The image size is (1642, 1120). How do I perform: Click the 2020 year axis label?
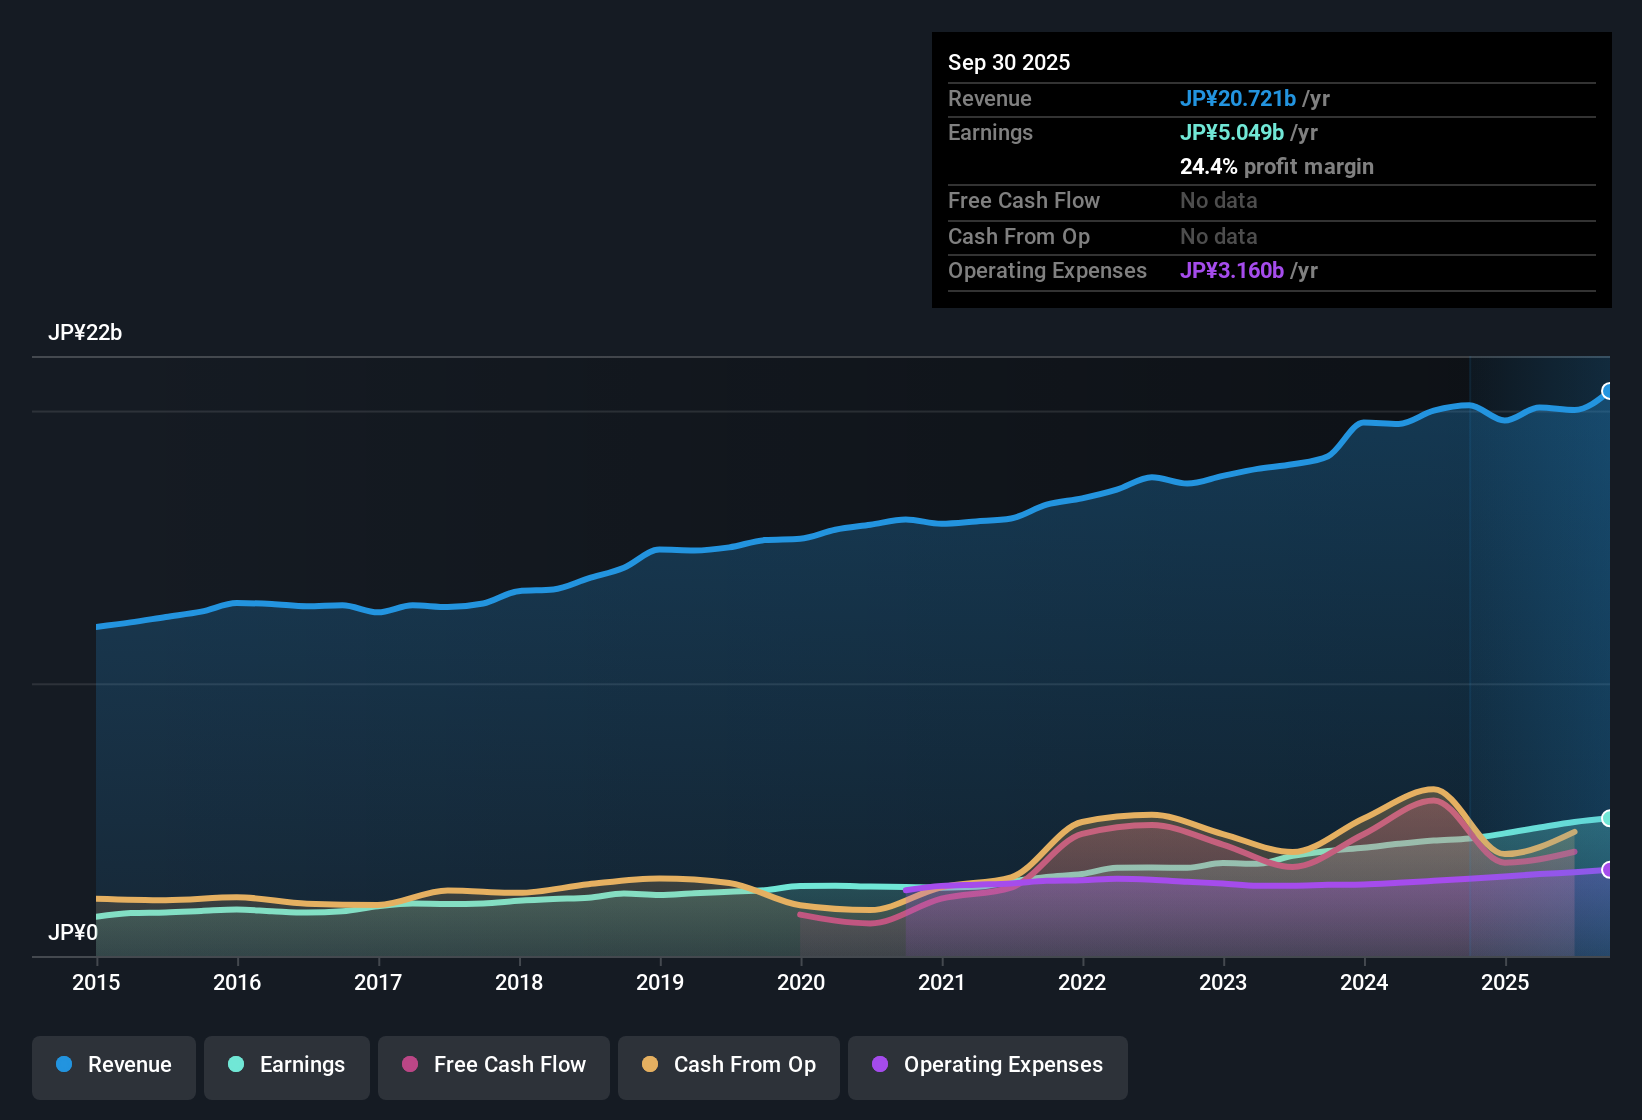click(802, 983)
